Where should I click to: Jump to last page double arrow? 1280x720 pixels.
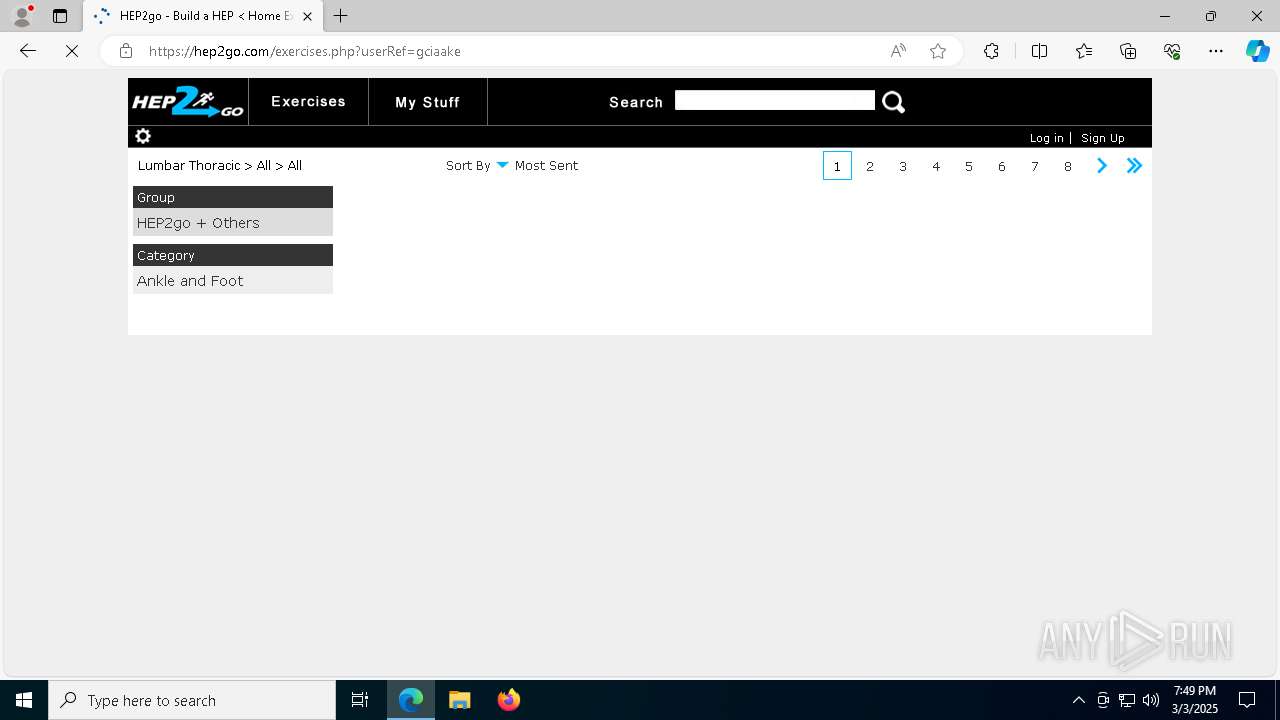tap(1134, 166)
